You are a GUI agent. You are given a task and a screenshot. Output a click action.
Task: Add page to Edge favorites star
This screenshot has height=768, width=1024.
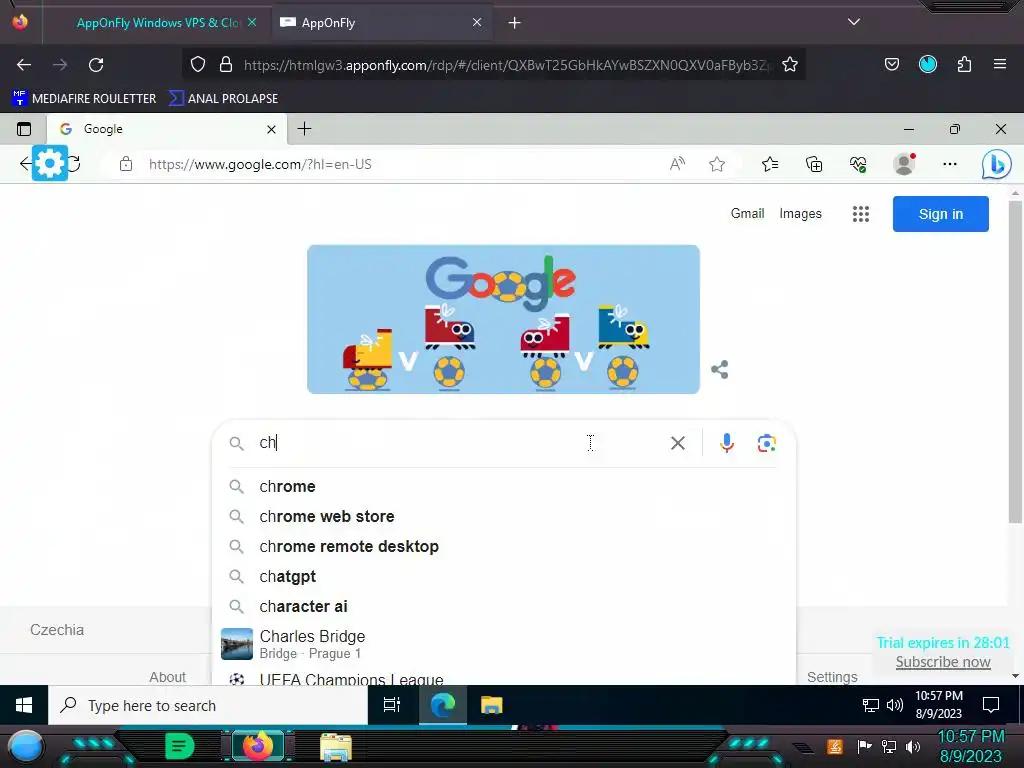pos(717,164)
